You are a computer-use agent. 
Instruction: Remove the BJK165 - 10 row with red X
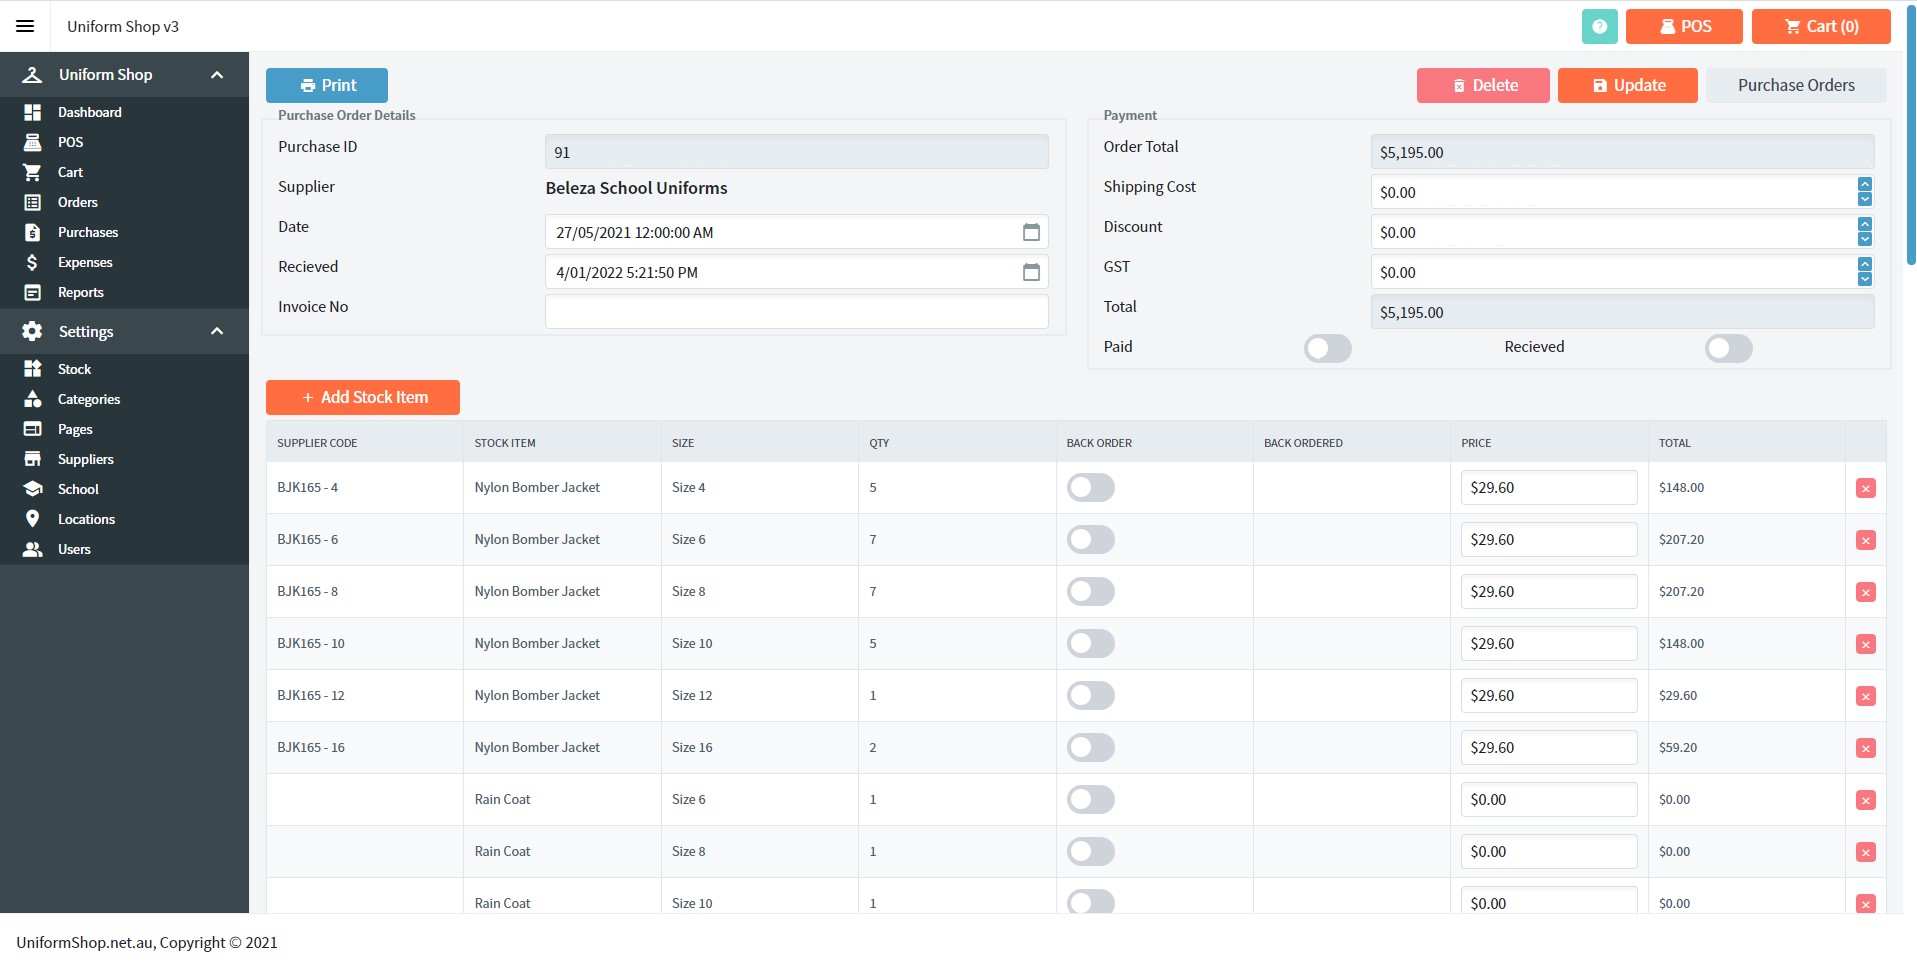(x=1865, y=644)
